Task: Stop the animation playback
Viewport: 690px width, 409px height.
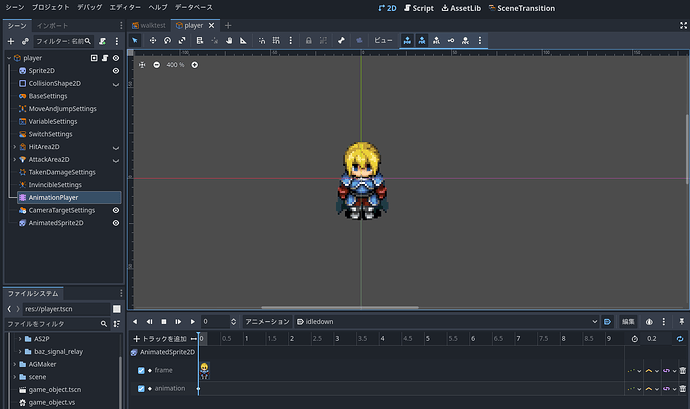Action: (164, 322)
